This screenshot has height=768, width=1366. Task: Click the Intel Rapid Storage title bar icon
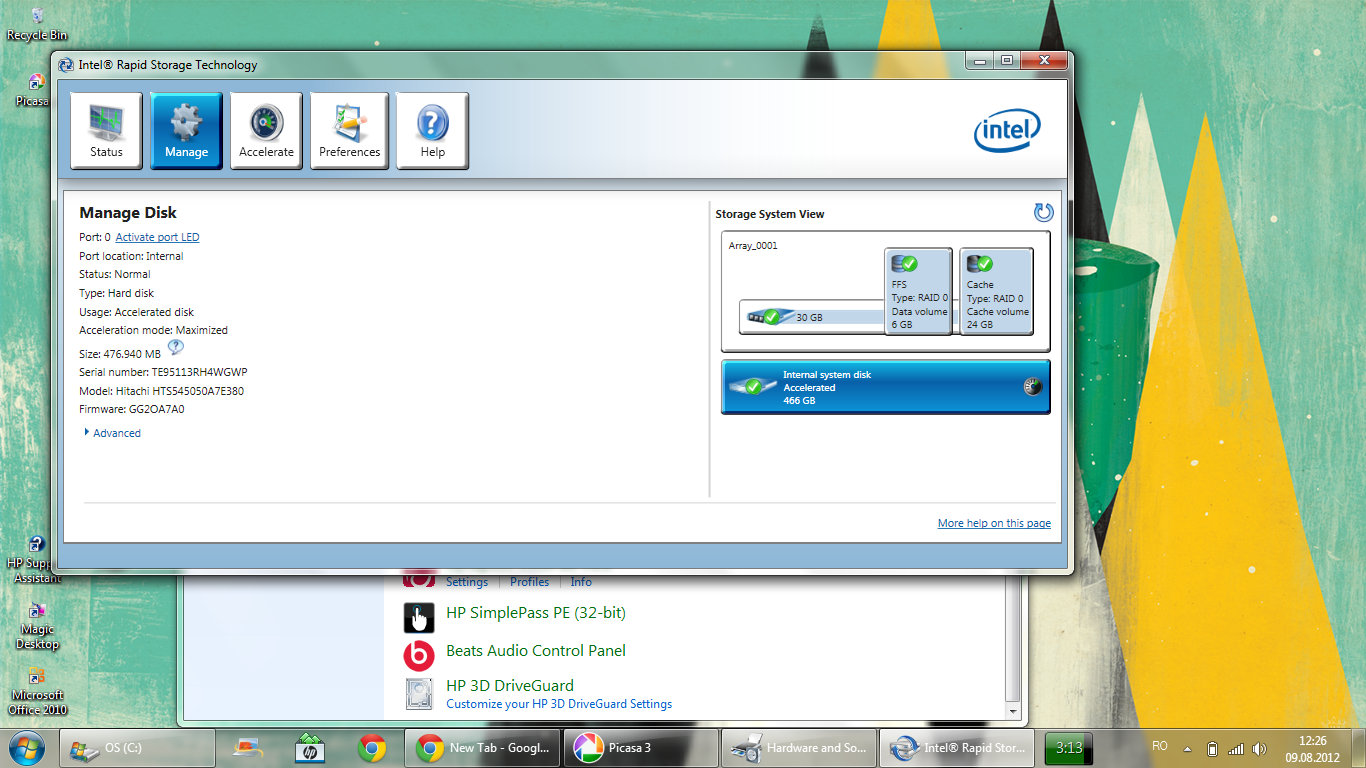click(66, 65)
